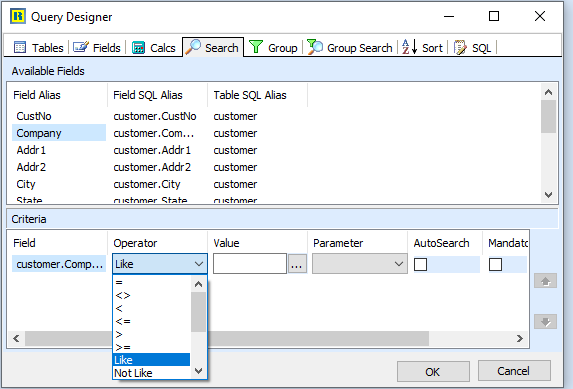The height and width of the screenshot is (389, 573).
Task: Select the Company field alias row
Action: point(59,133)
